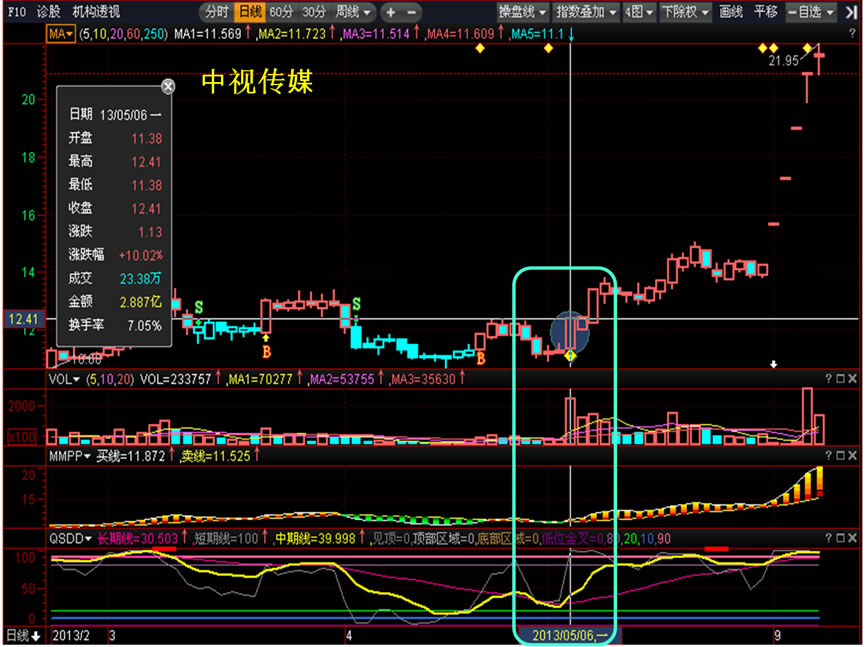Open help for the MMPP panel
The height and width of the screenshot is (647, 866).
point(828,456)
